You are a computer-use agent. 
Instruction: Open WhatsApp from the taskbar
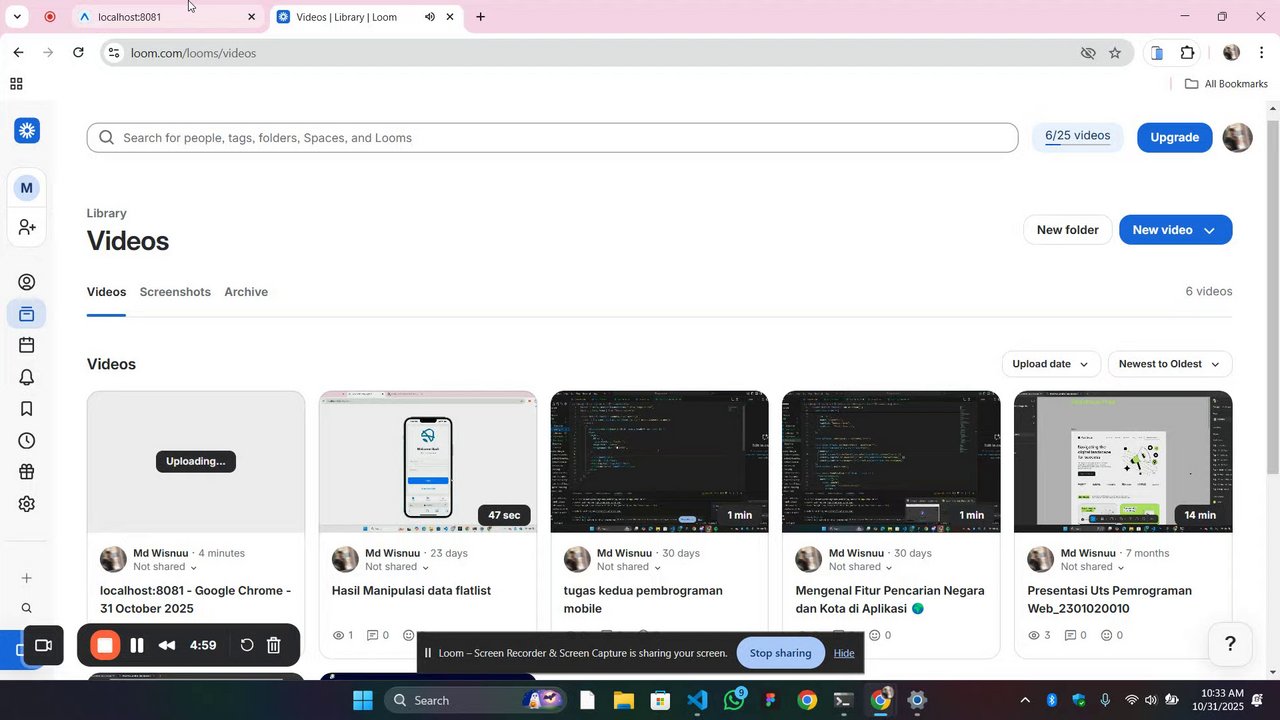(x=734, y=700)
